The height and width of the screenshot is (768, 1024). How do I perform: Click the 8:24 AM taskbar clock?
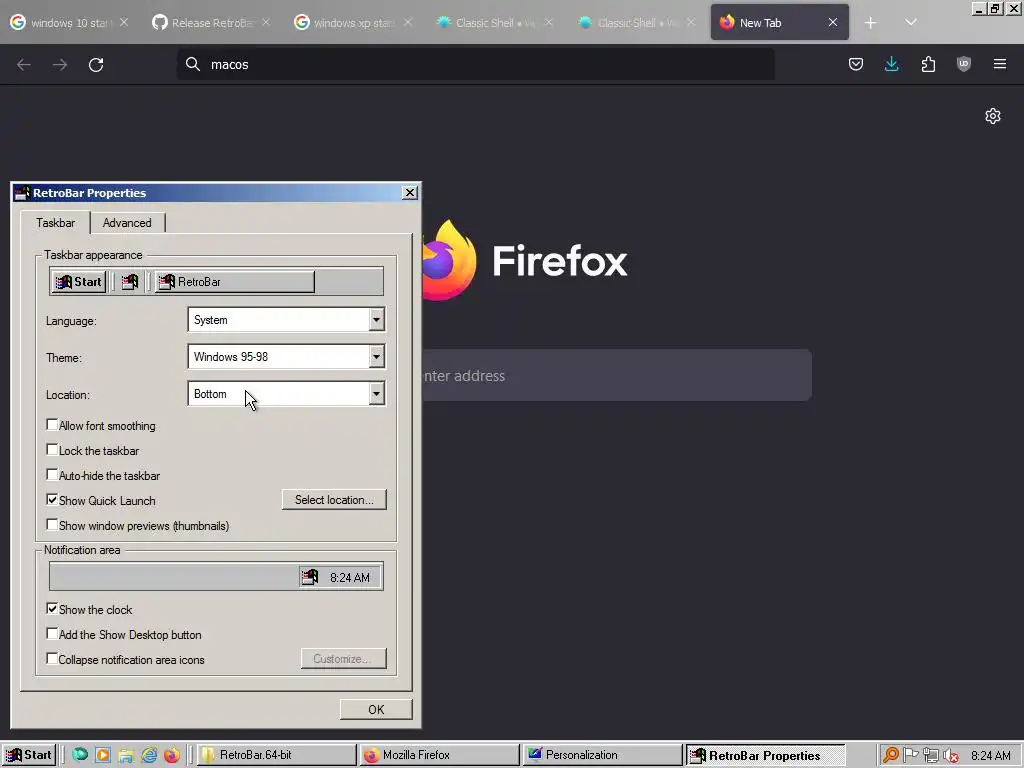[991, 755]
